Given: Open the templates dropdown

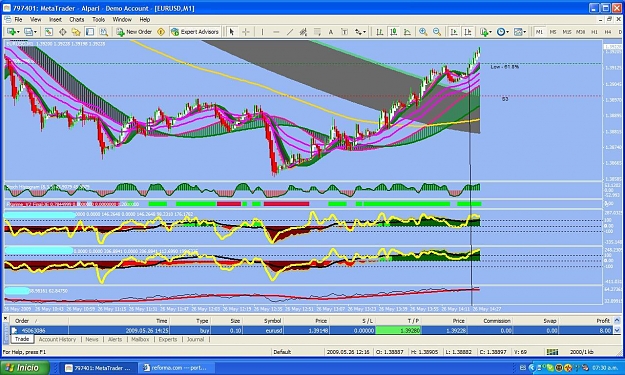Looking at the screenshot, I should click(520, 32).
